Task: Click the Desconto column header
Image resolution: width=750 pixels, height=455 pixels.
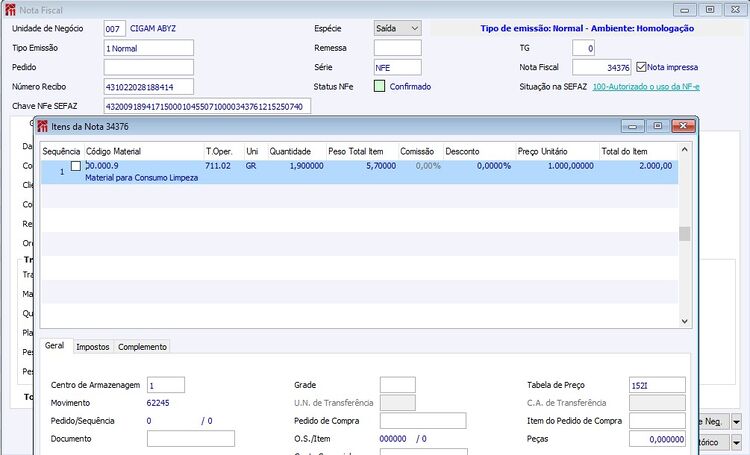Action: pos(479,151)
